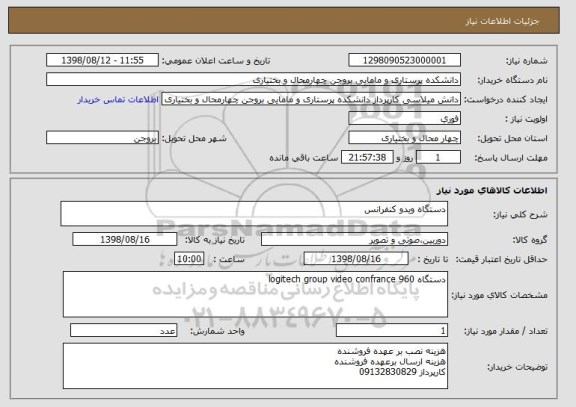Select the گروه کالا field دوربین،صوتی و تصویر
This screenshot has height=407, width=576.
354,239
